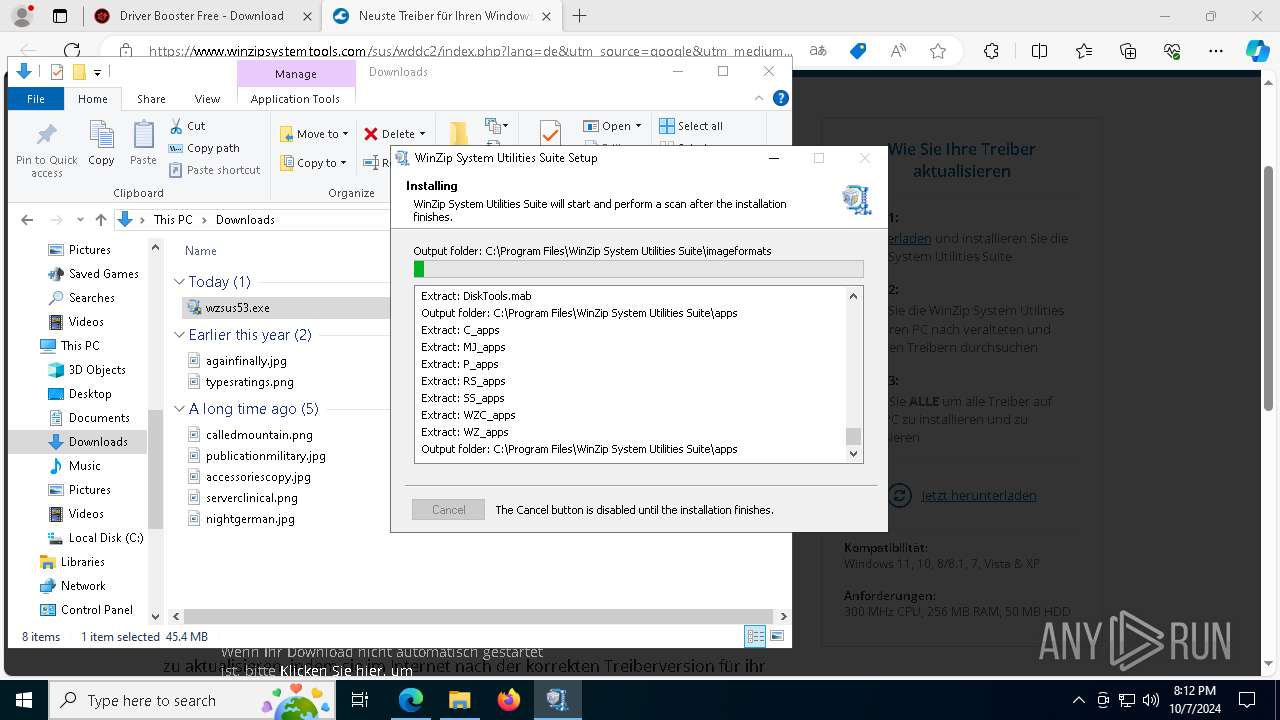The height and width of the screenshot is (720, 1280).
Task: Click the disabled Cancel button in Setup
Action: pyautogui.click(x=448, y=510)
